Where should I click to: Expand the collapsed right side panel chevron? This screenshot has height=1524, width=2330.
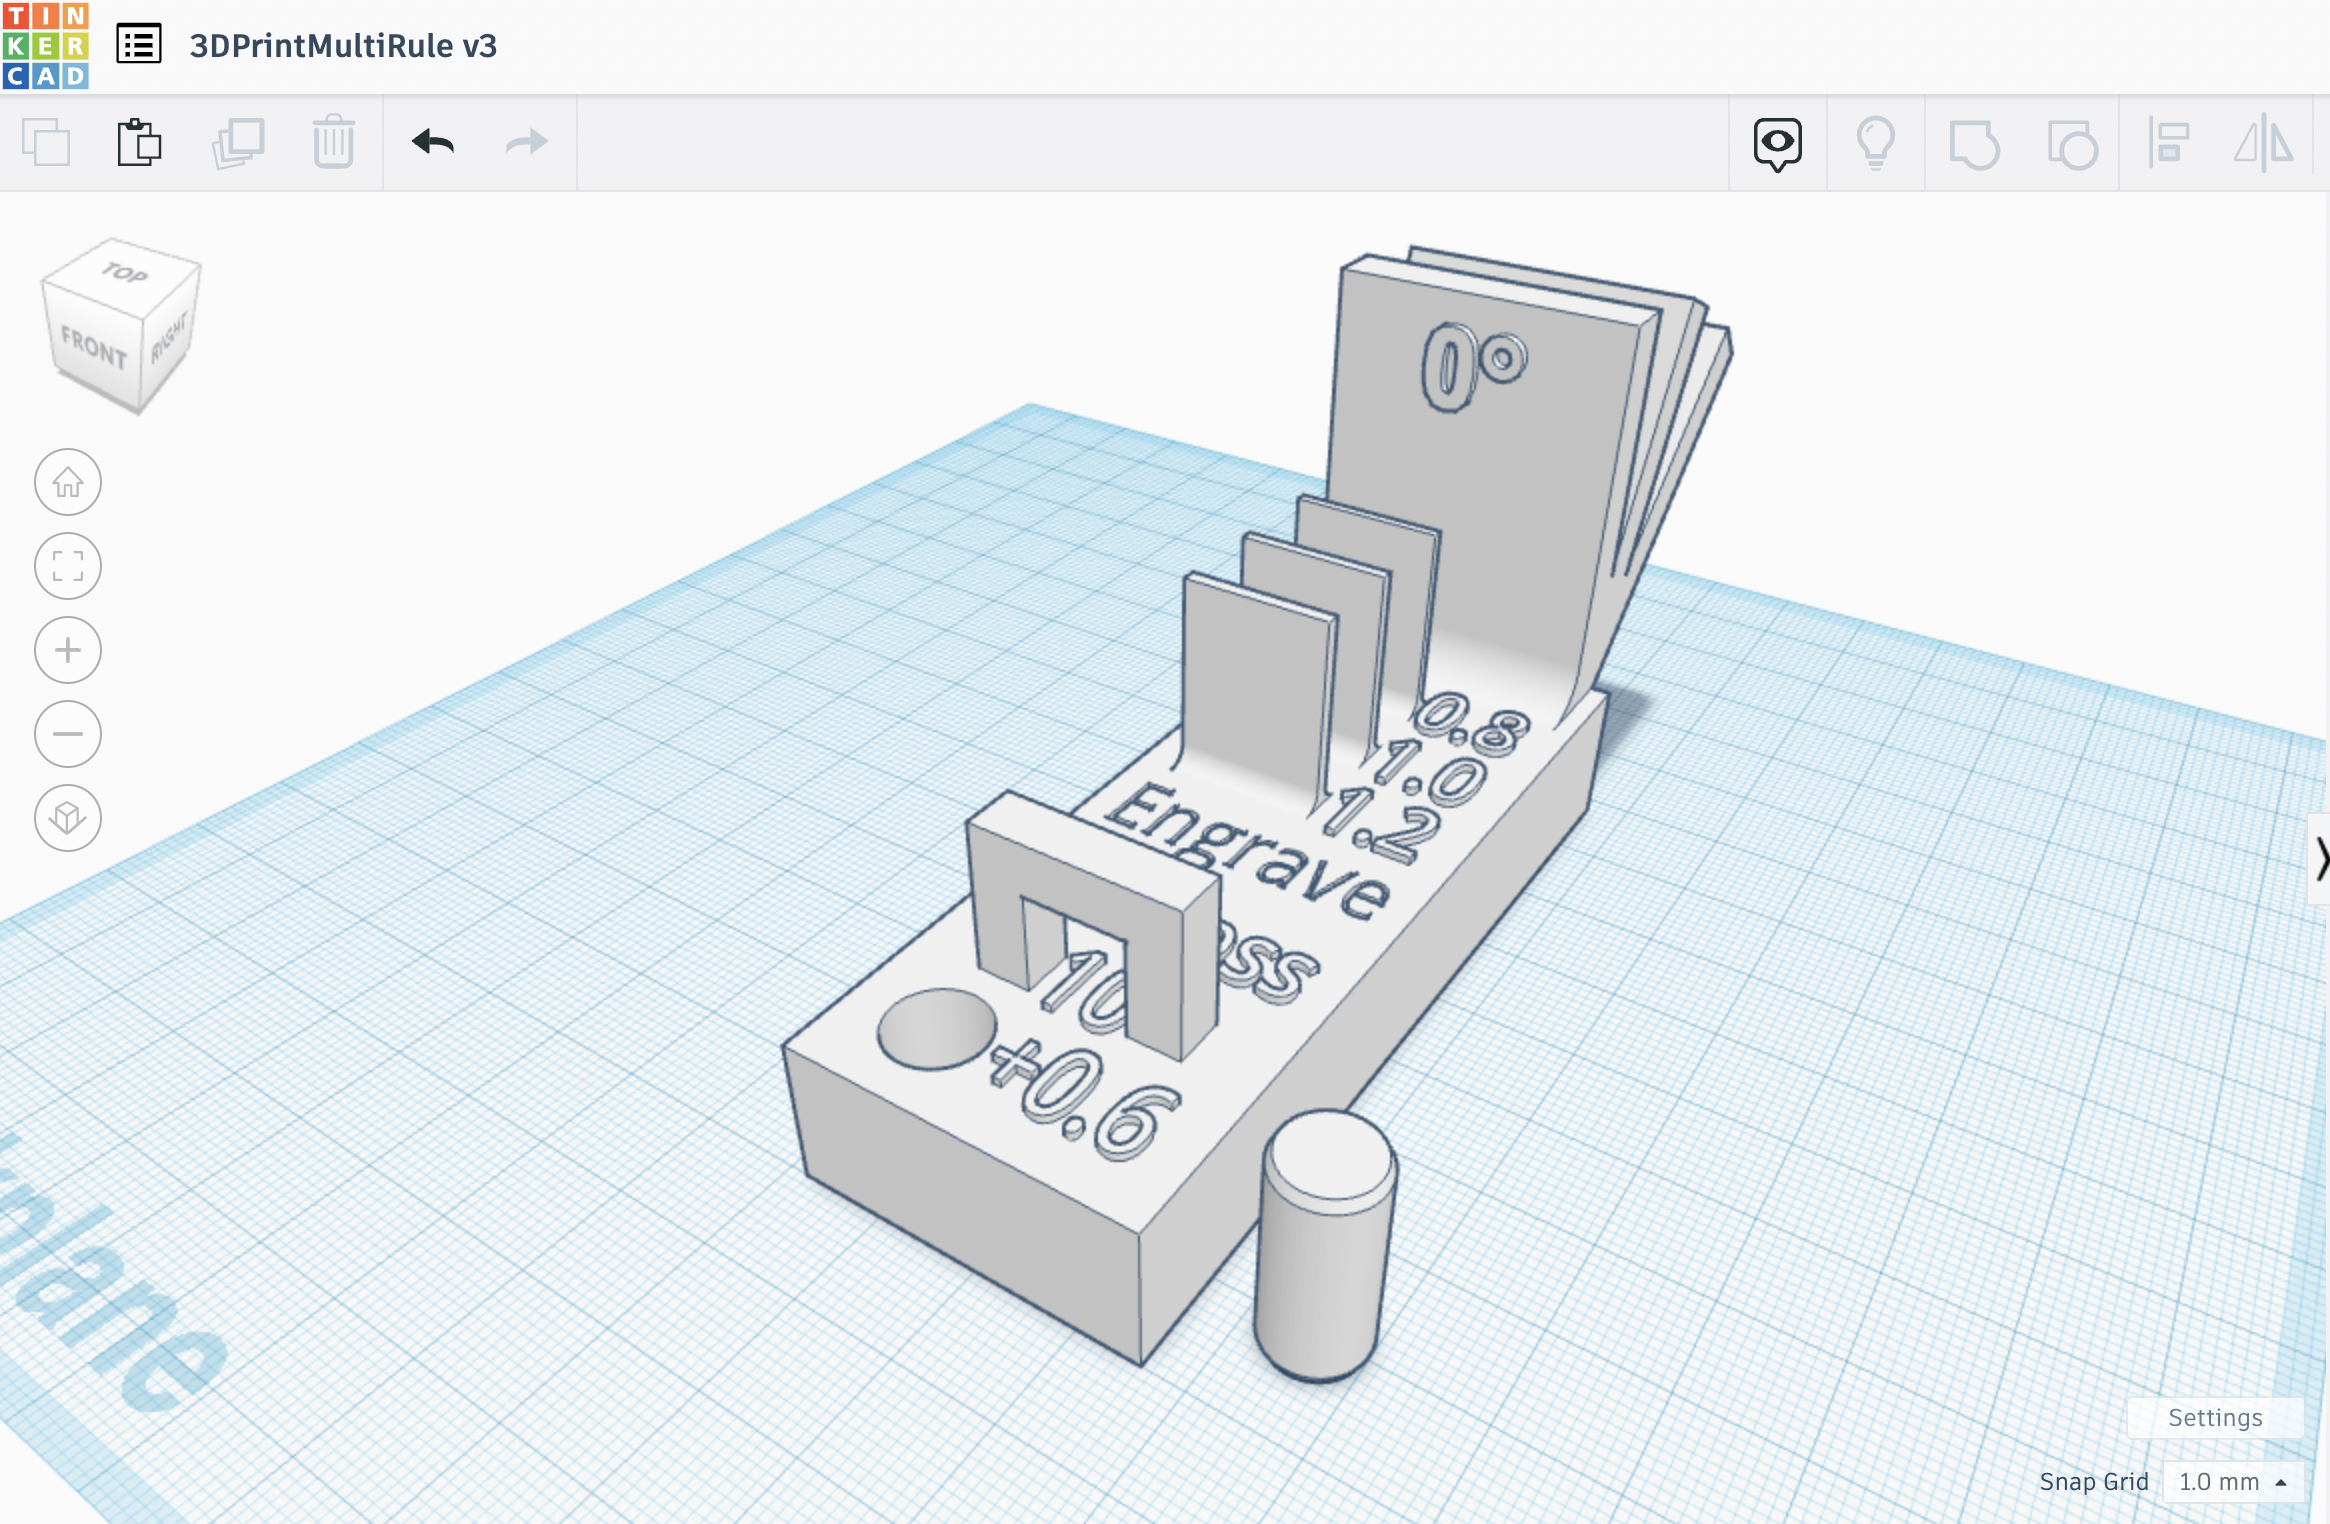[2320, 859]
